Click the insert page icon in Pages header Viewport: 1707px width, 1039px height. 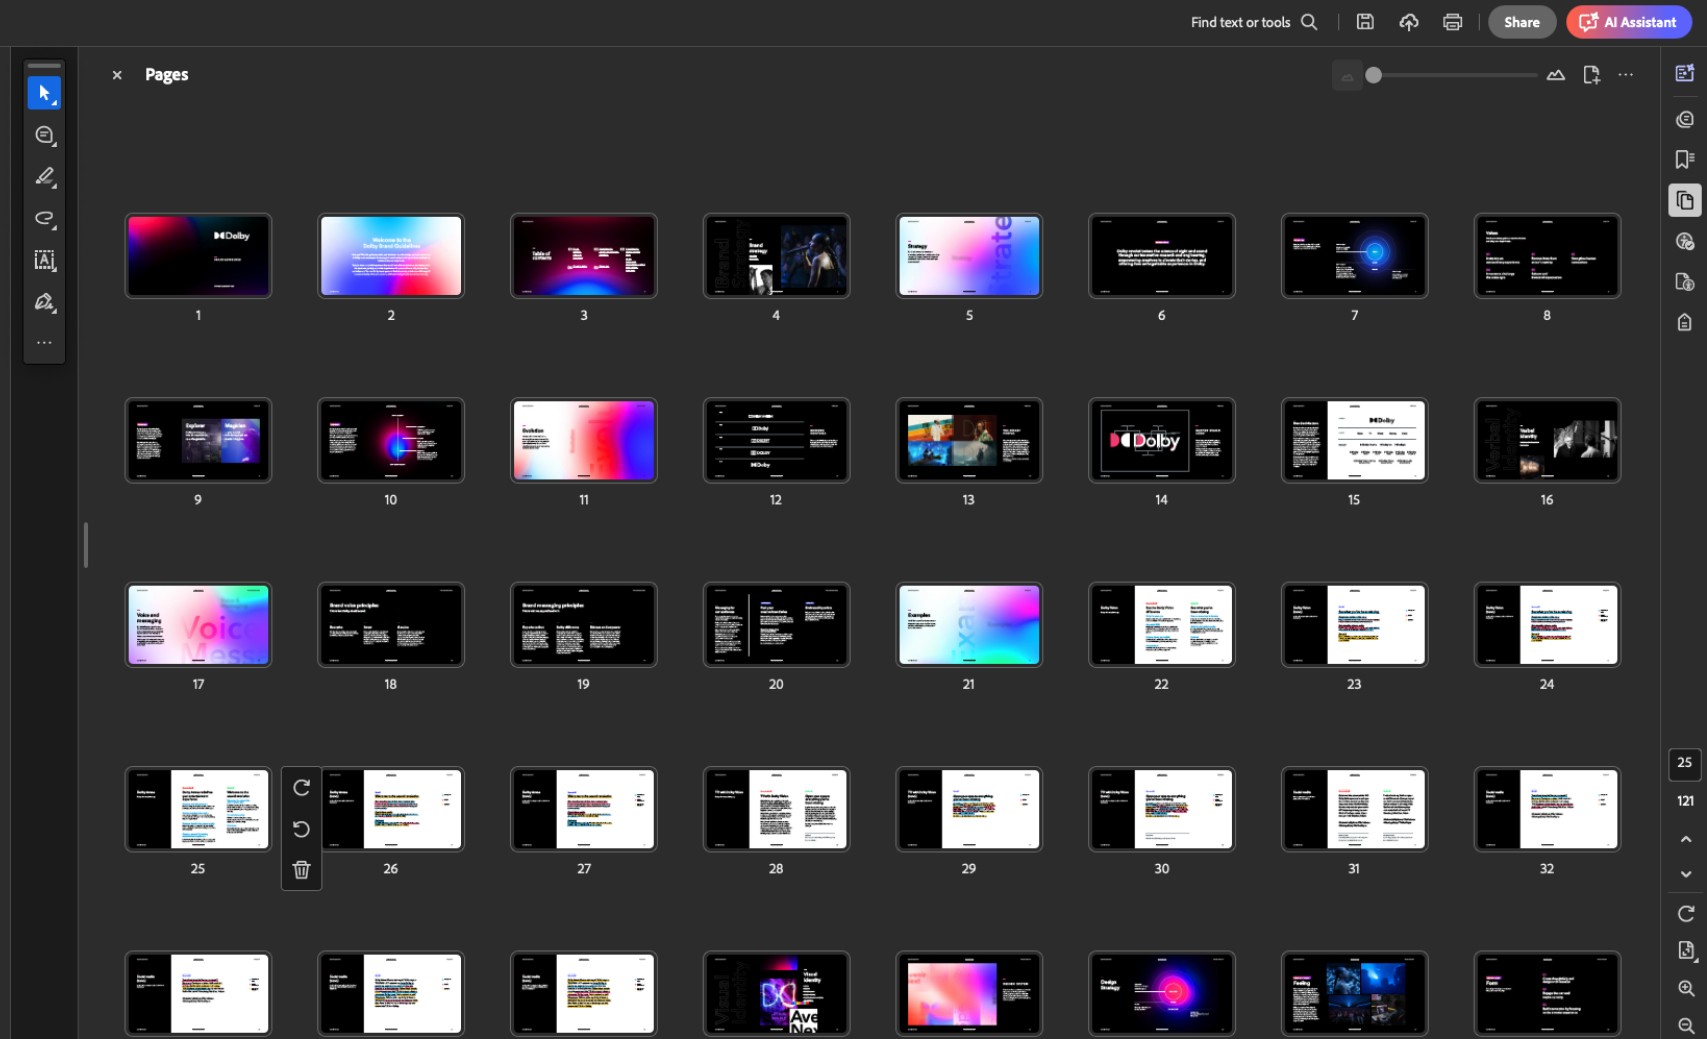pyautogui.click(x=1592, y=75)
